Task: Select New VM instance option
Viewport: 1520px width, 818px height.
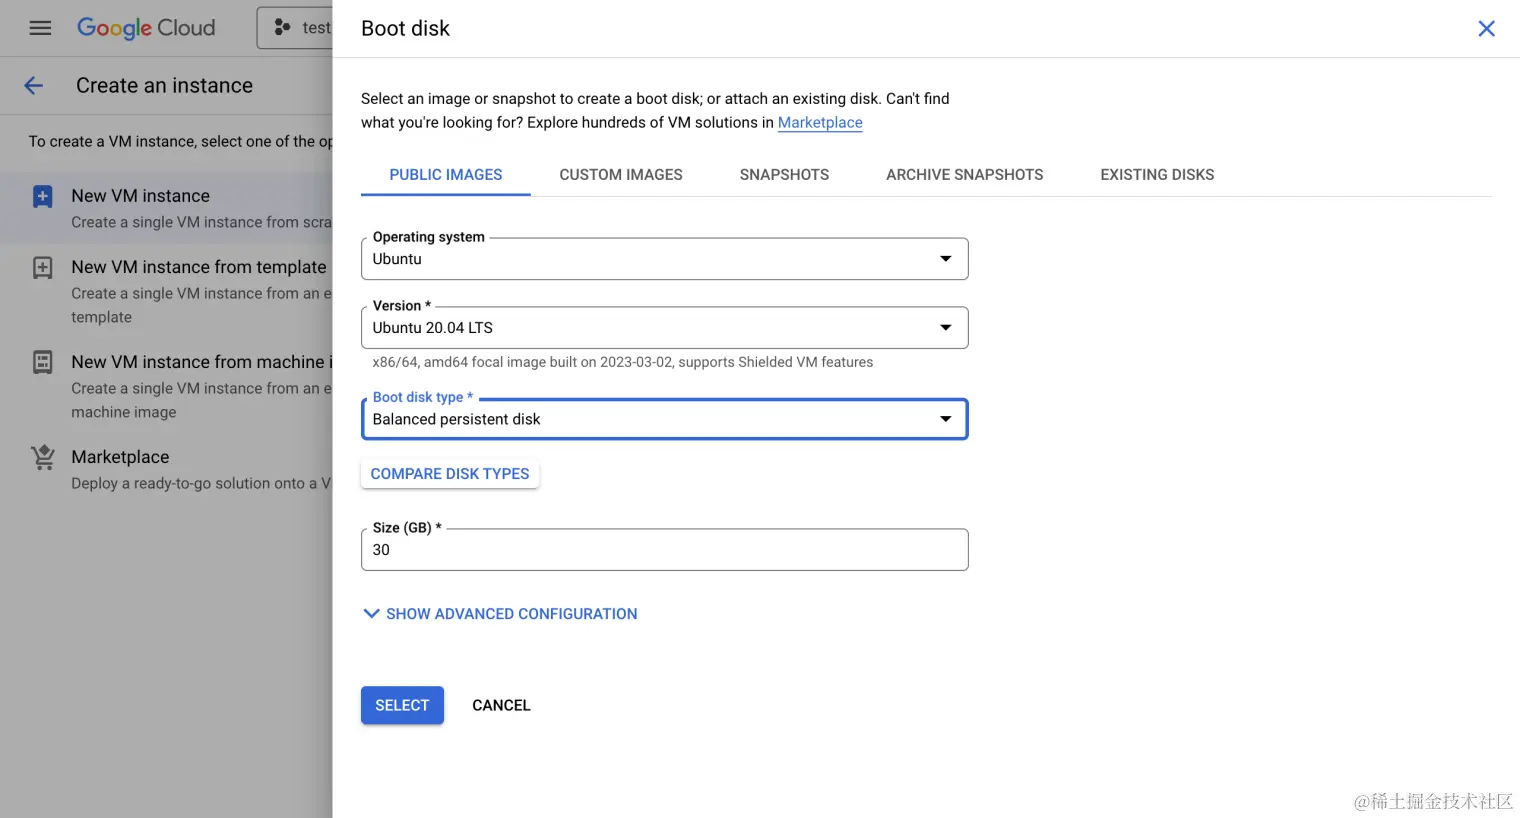Action: tap(166, 208)
